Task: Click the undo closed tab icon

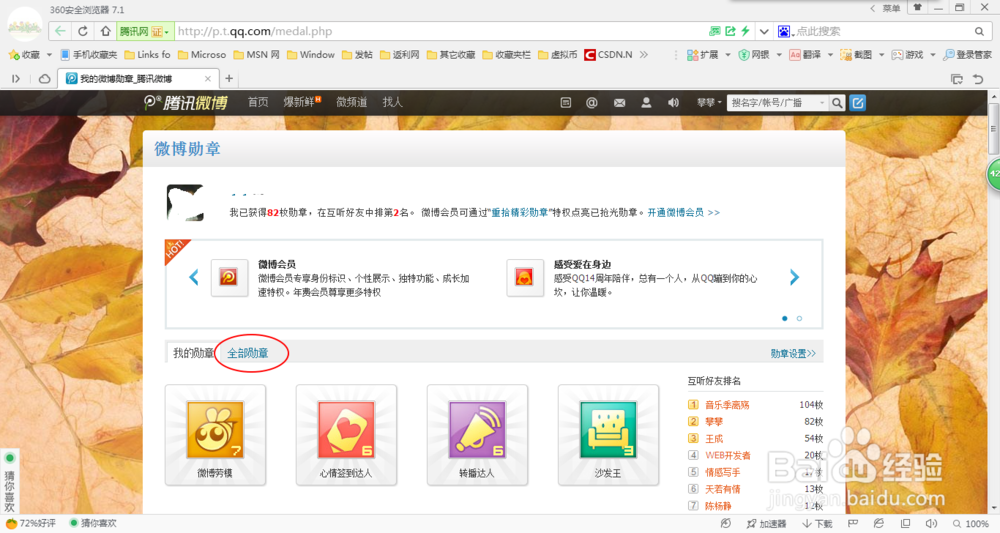Action: [x=978, y=78]
